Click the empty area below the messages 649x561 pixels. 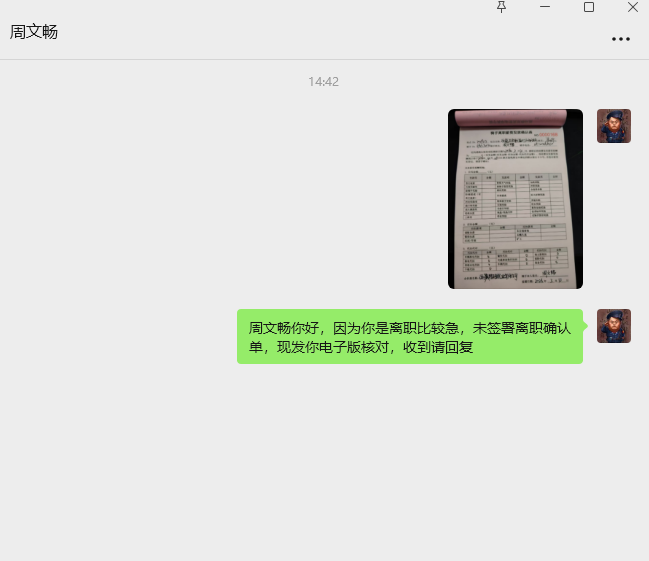pyautogui.click(x=324, y=460)
